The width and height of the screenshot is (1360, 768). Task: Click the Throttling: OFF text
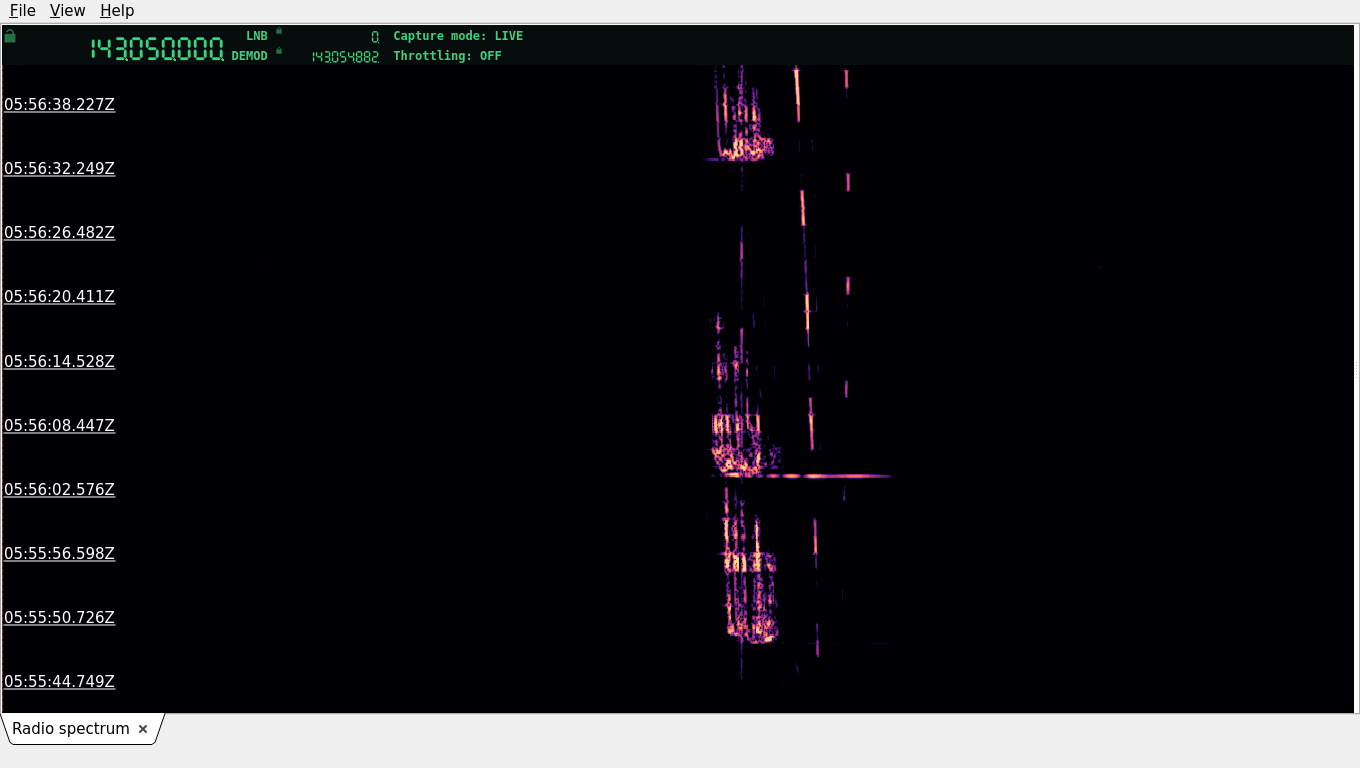click(447, 56)
